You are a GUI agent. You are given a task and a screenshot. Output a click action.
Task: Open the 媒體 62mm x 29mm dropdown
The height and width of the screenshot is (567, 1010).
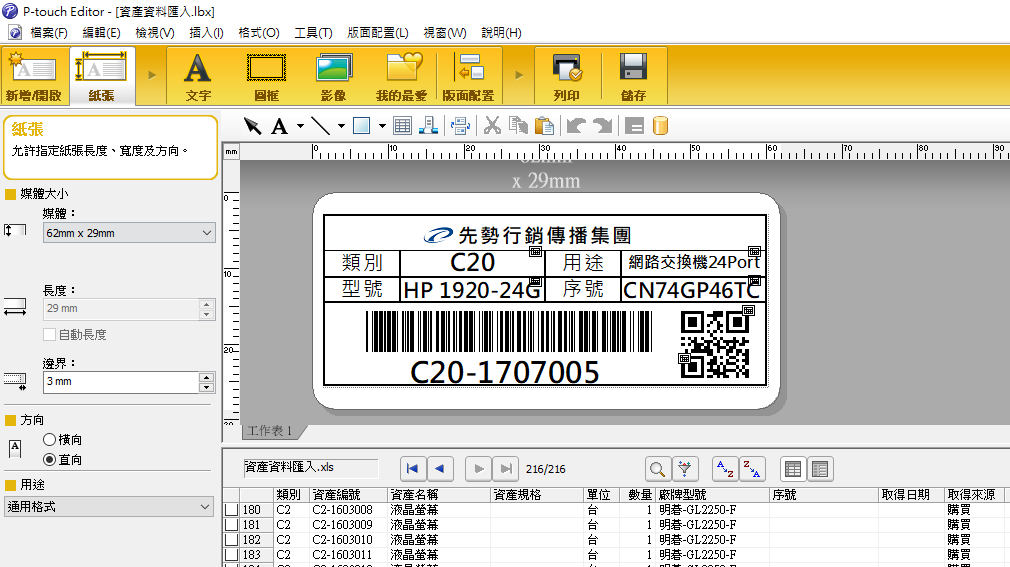(x=129, y=233)
